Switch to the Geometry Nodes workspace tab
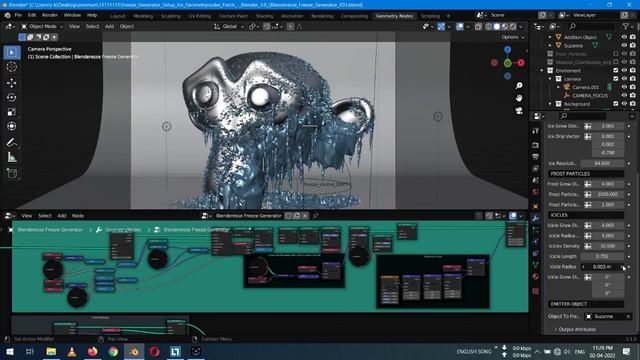Screen dimensions: 640x360 394,16
